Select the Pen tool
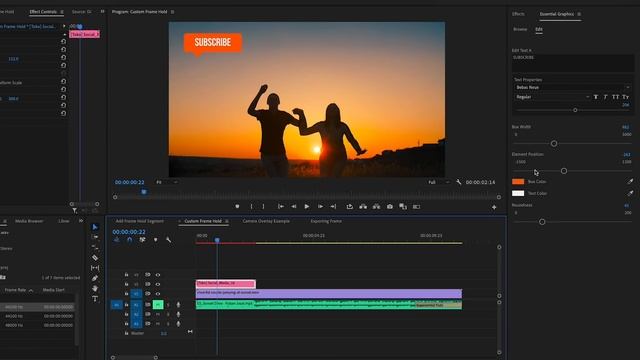The height and width of the screenshot is (360, 640). 95,278
